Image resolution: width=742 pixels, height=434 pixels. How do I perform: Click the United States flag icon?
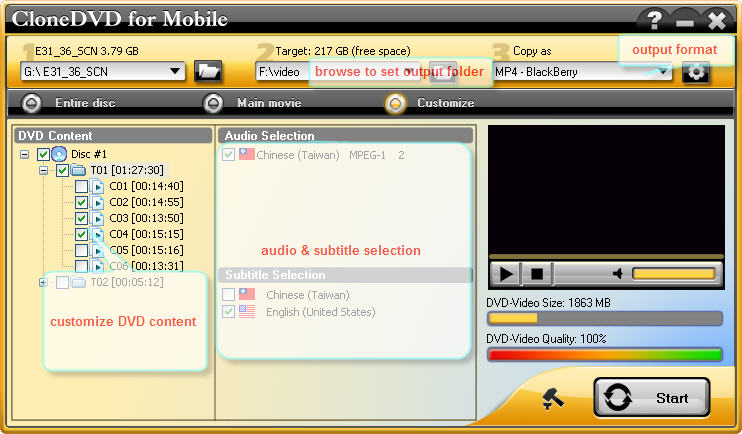(247, 311)
